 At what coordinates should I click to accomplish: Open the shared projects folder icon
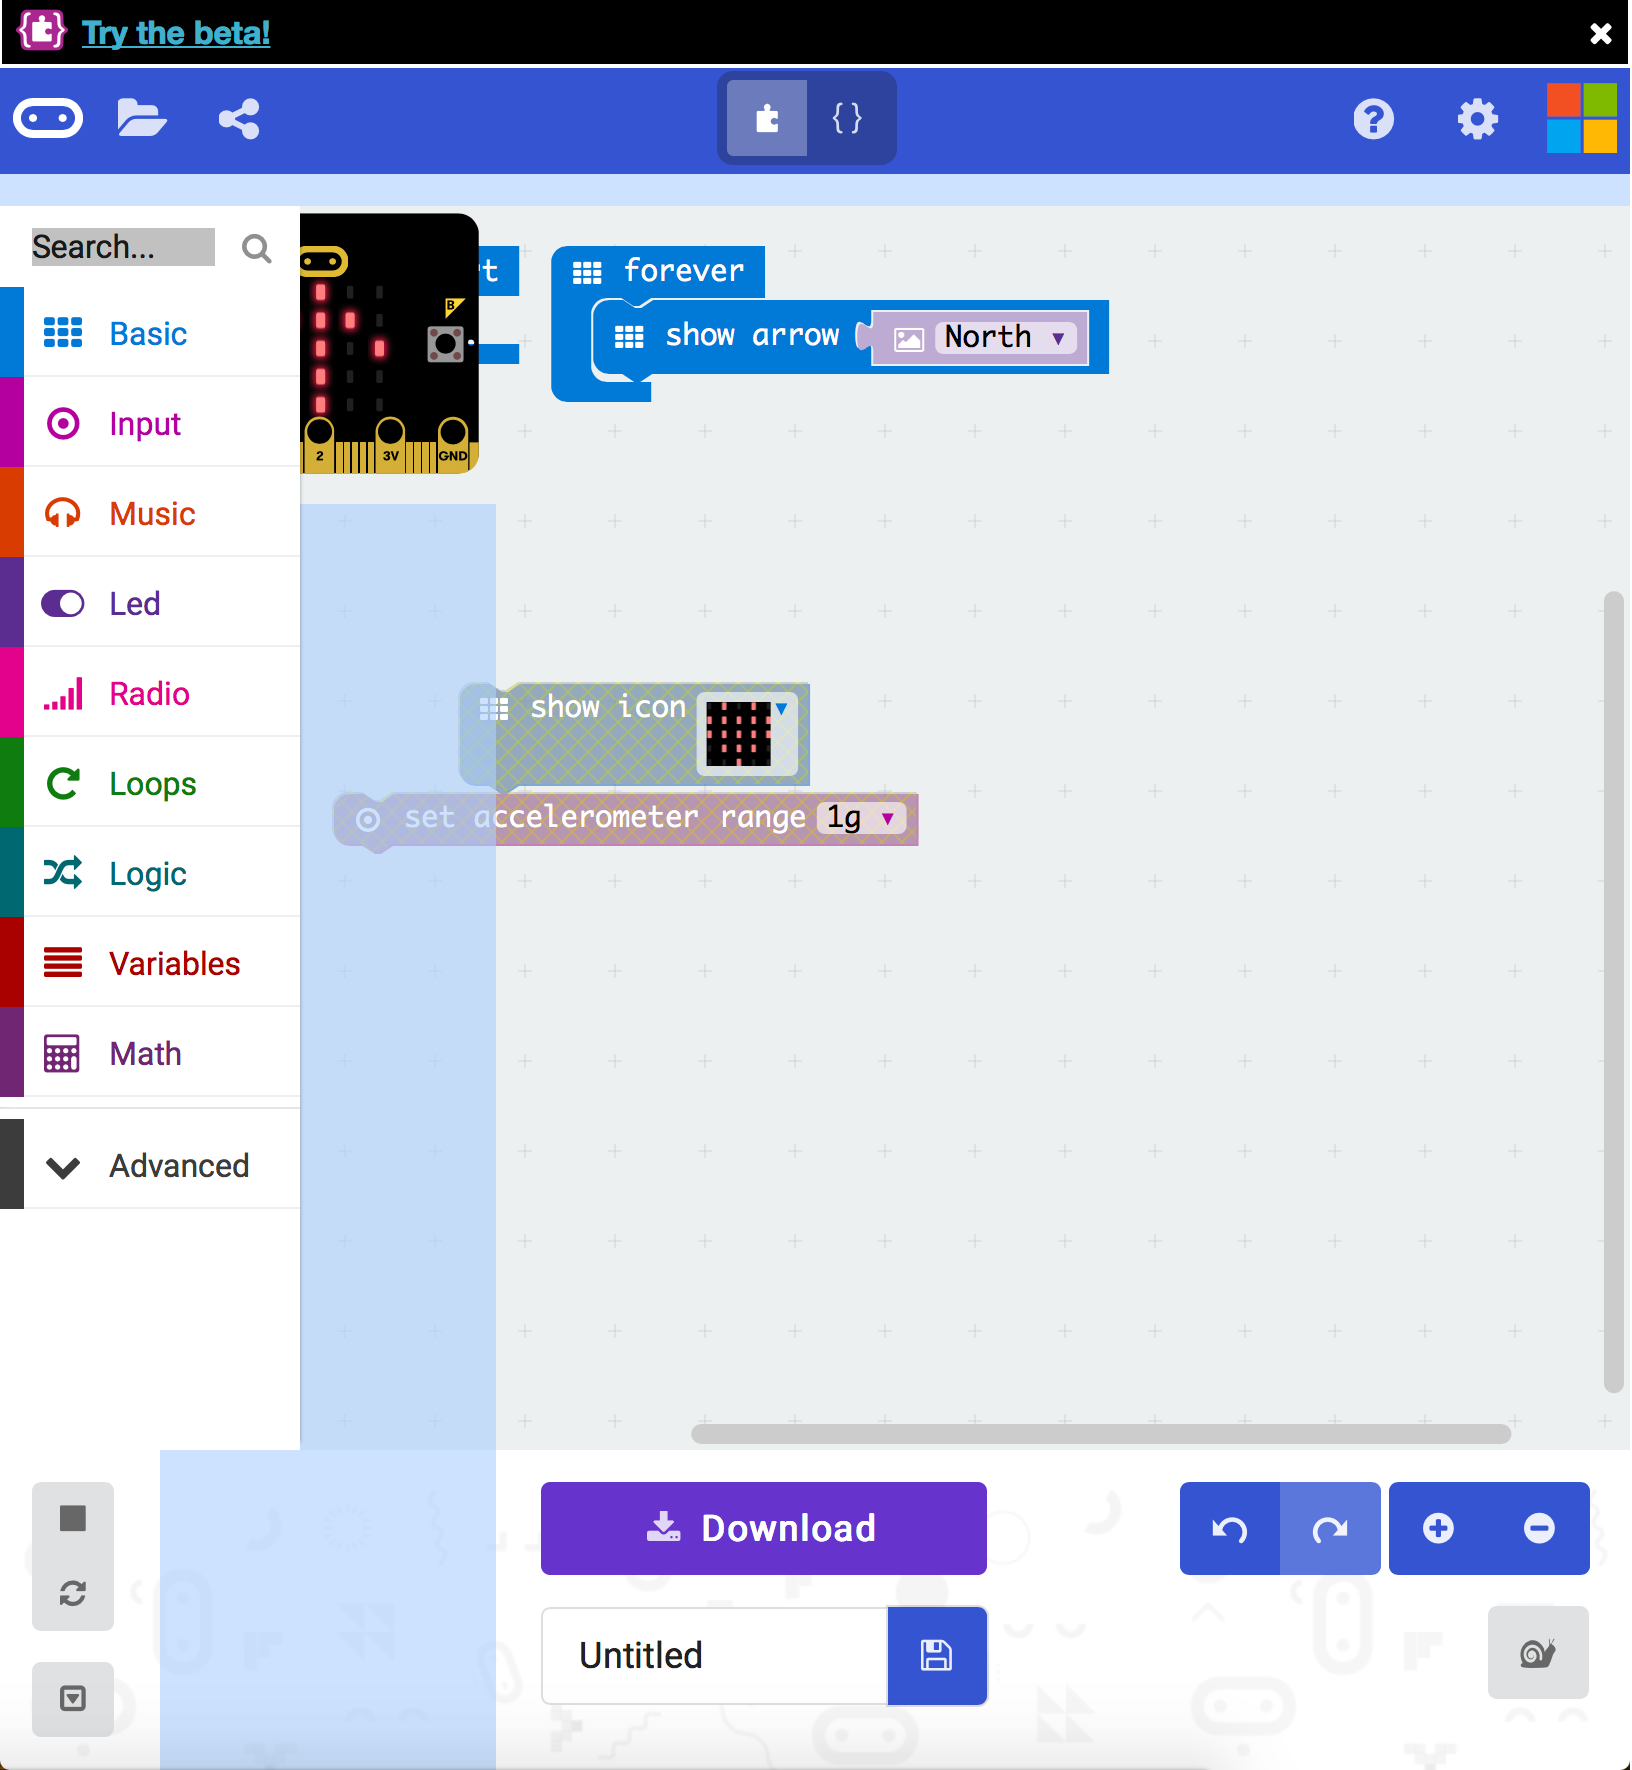141,118
